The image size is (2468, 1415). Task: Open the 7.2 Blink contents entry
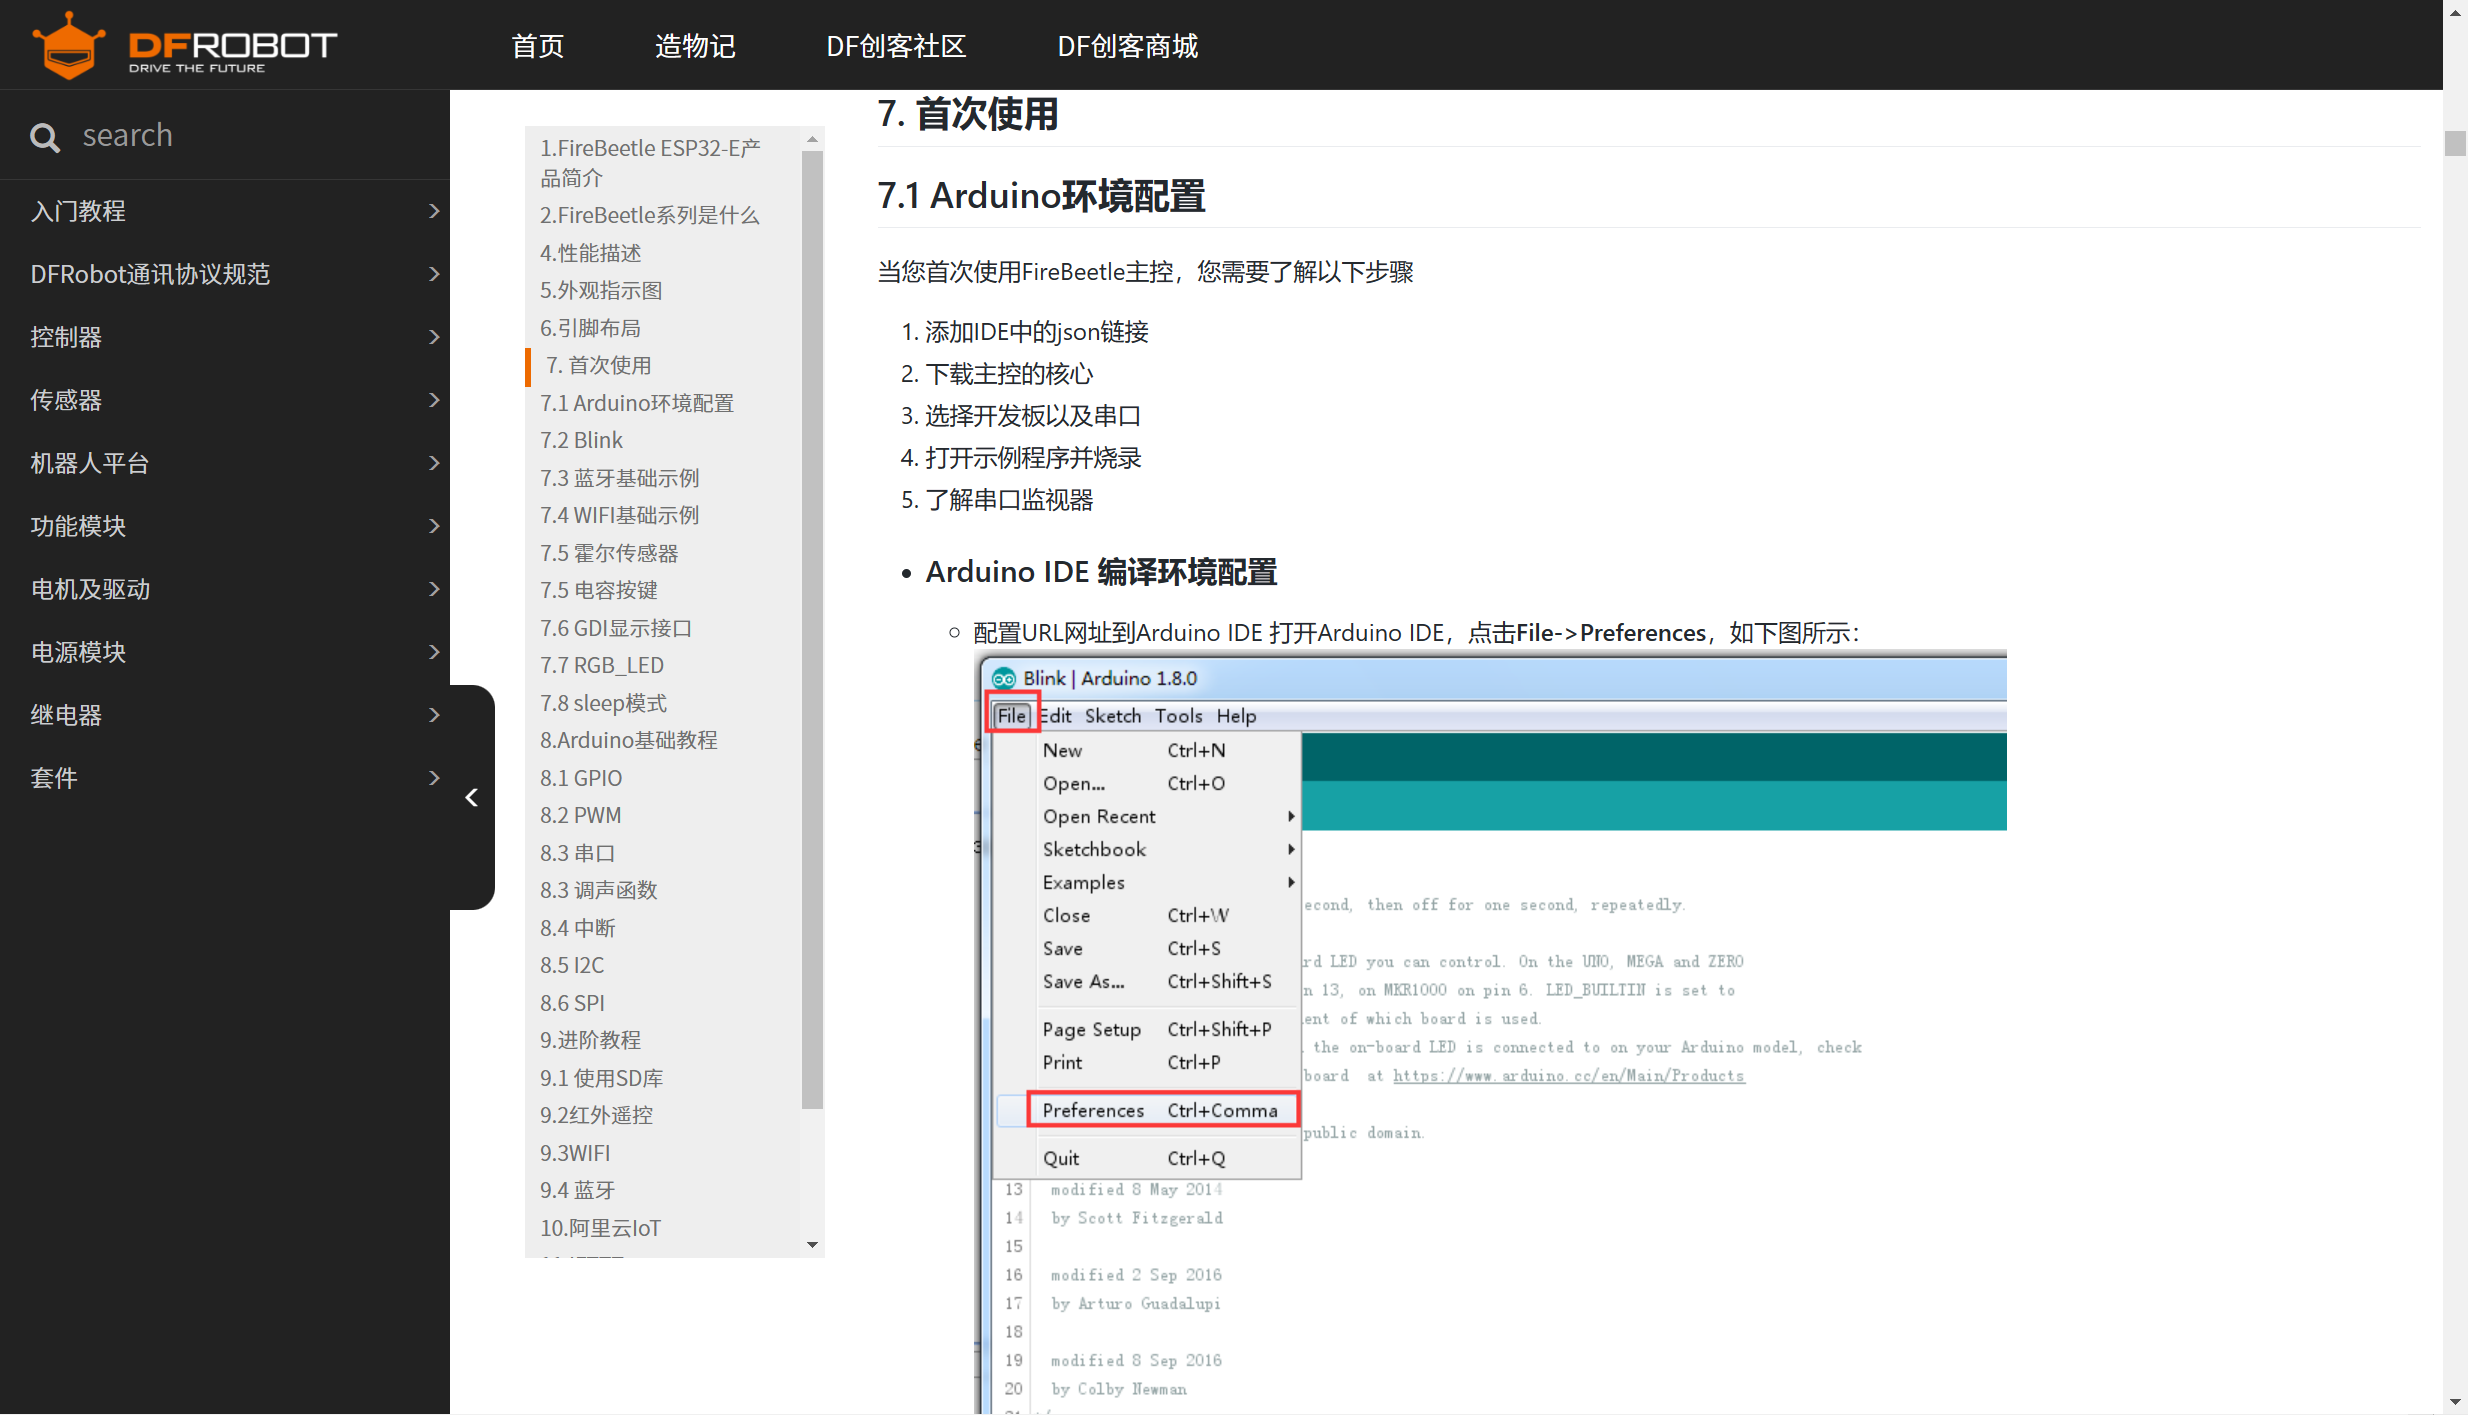point(581,440)
